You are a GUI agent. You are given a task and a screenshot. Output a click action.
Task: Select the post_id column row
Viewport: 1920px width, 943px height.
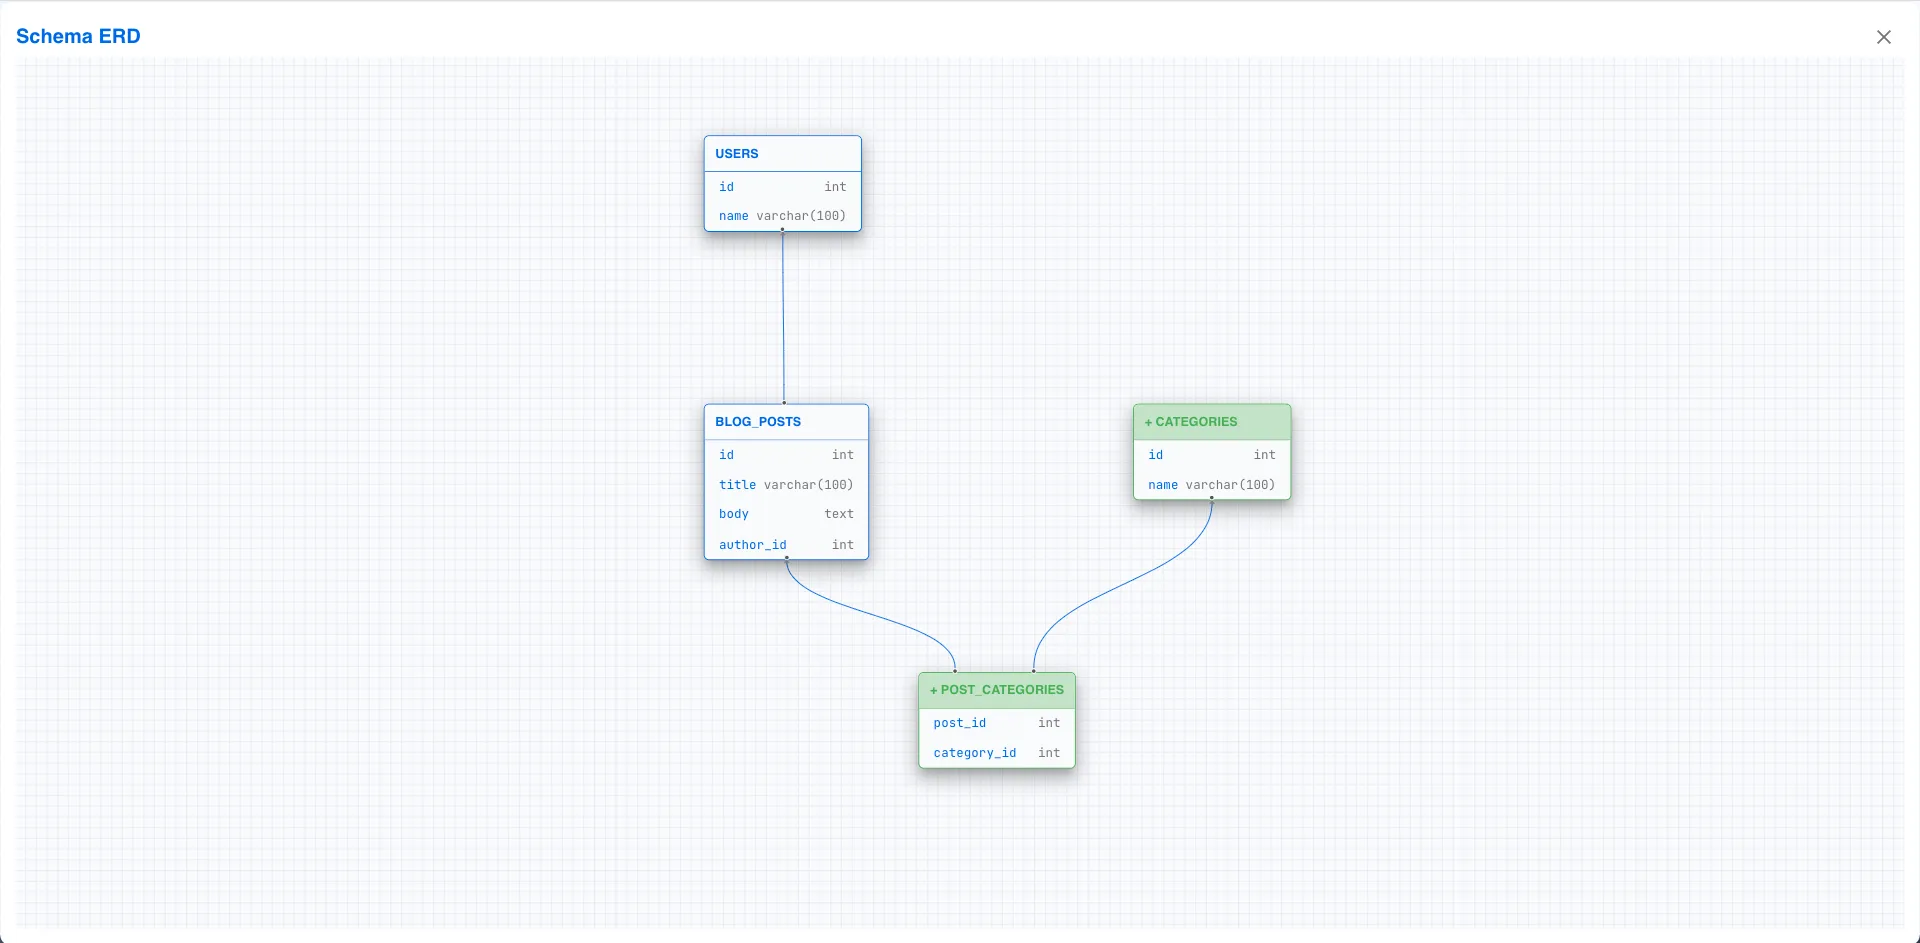click(997, 723)
